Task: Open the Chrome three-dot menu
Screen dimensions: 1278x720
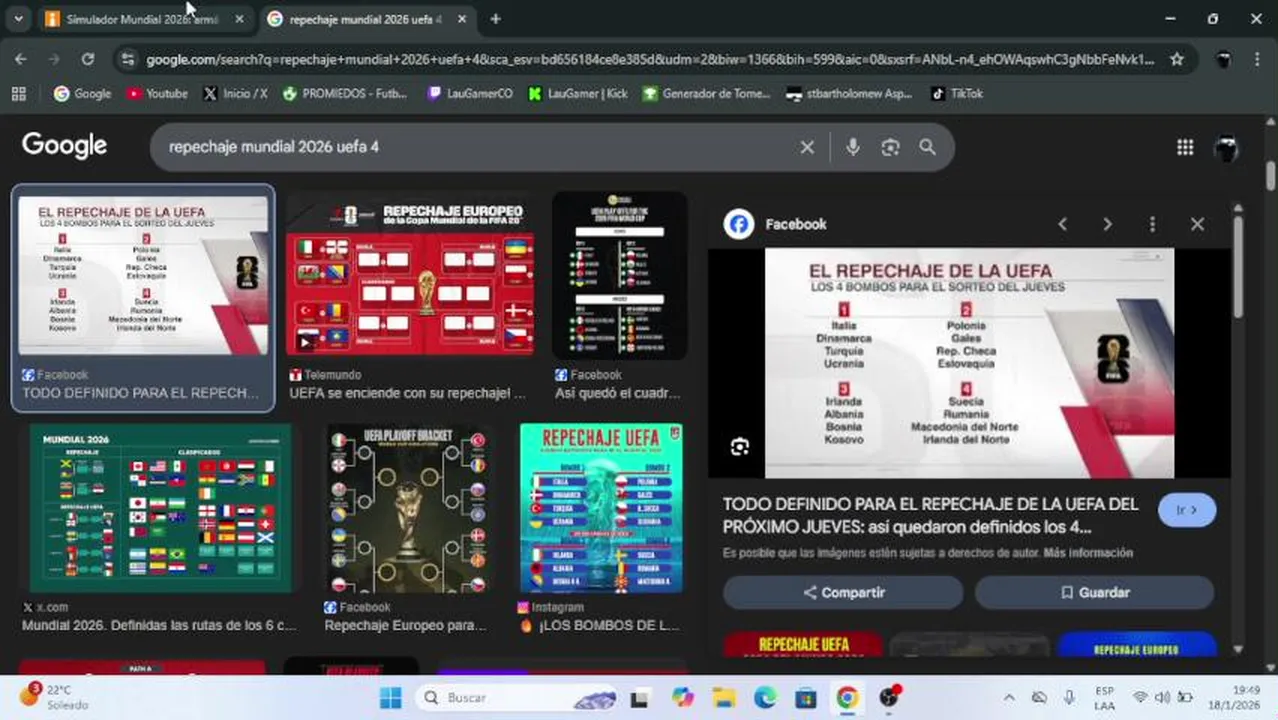Action: (1257, 60)
